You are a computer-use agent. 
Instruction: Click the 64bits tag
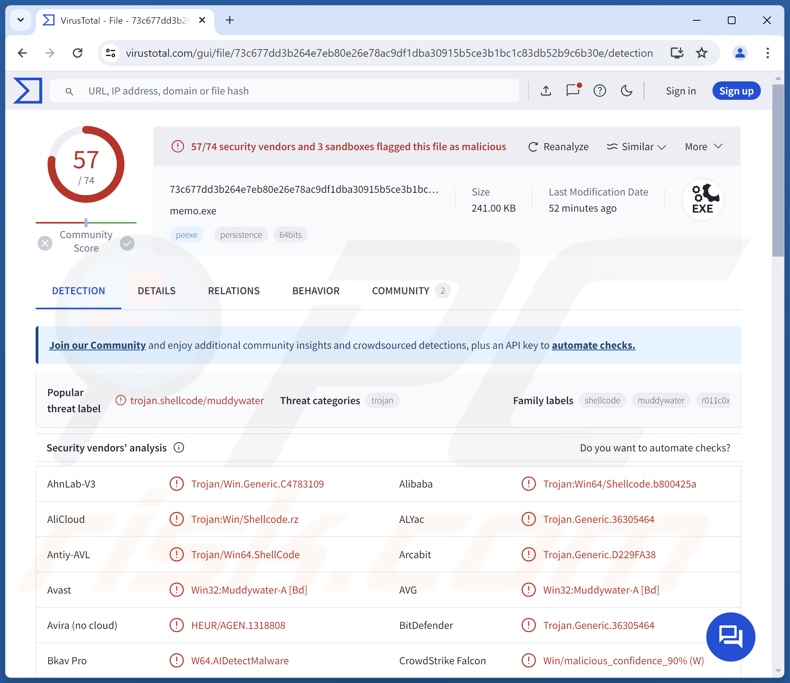290,235
